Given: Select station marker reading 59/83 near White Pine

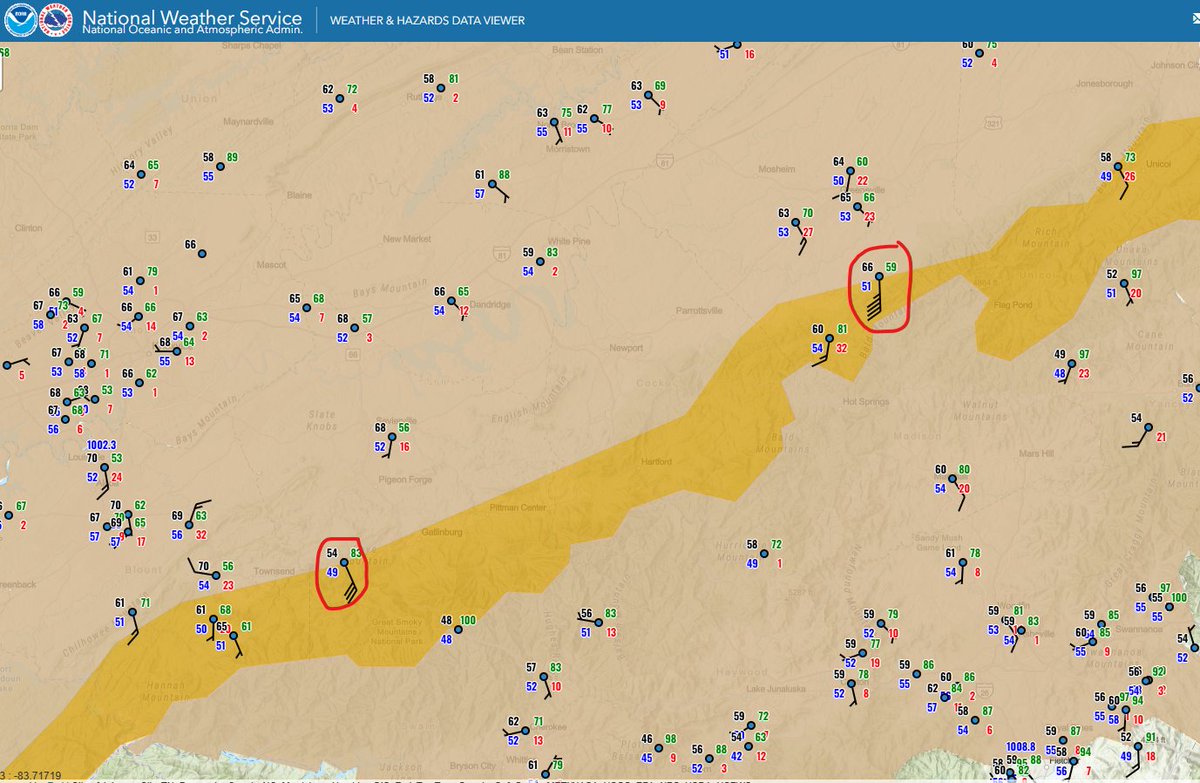Looking at the screenshot, I should point(541,262).
